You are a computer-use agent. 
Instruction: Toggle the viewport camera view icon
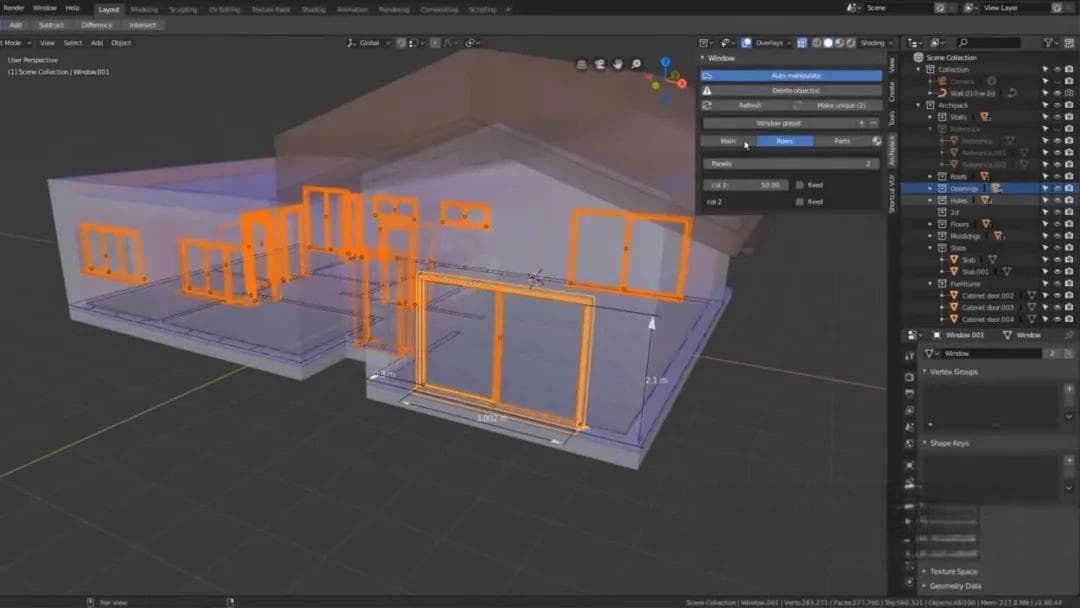tap(599, 64)
